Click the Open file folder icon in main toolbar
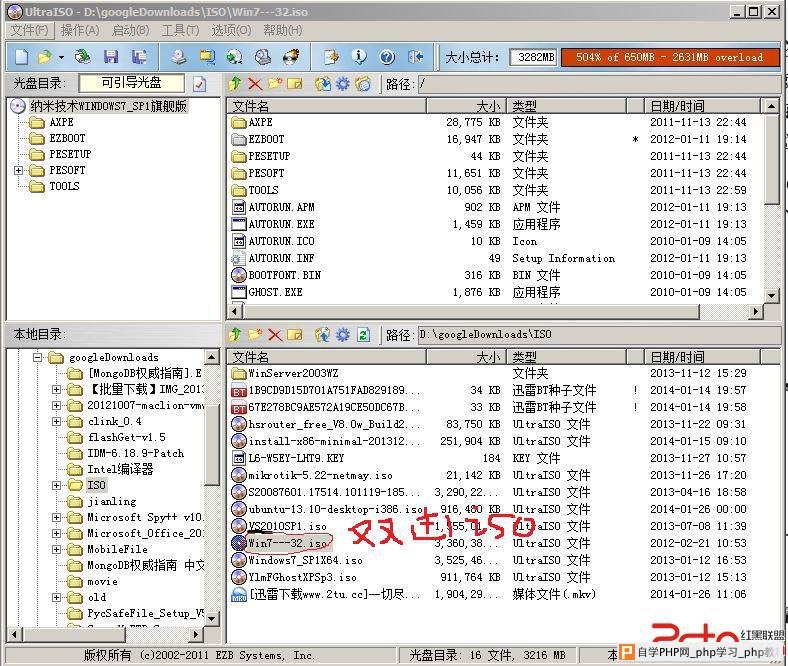 45,57
